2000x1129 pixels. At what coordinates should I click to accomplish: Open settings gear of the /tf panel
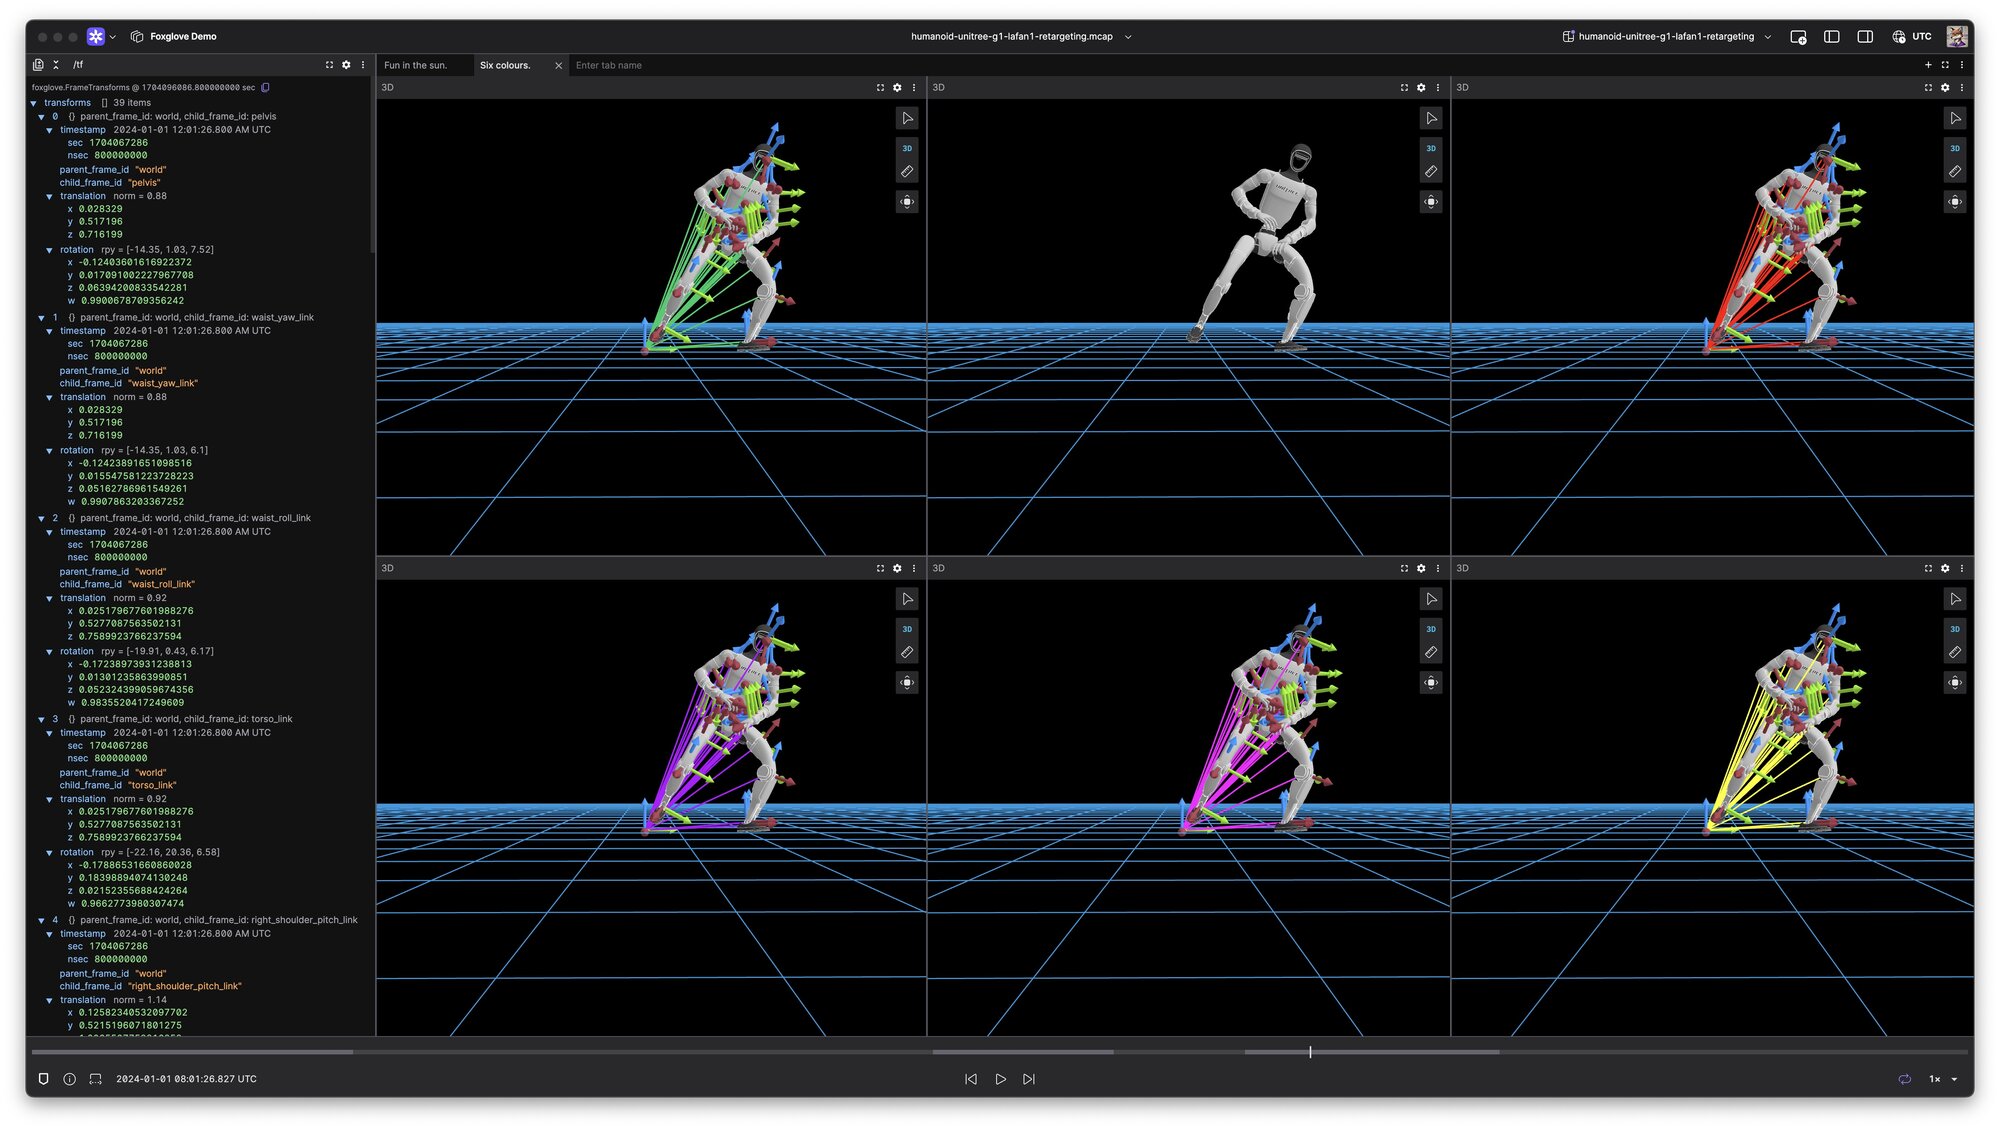click(x=346, y=65)
